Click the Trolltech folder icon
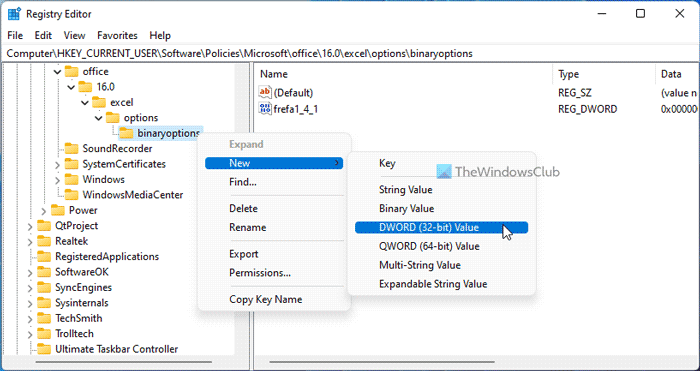Image resolution: width=700 pixels, height=371 pixels. tap(44, 333)
